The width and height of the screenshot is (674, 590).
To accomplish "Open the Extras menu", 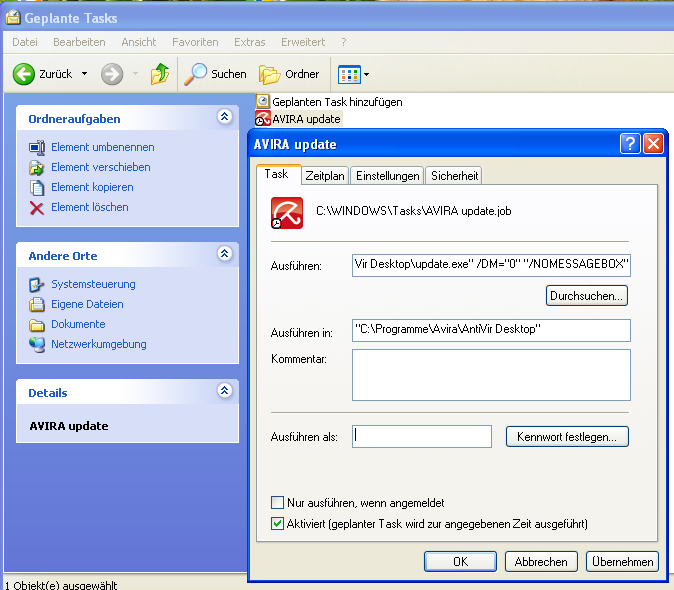I will click(x=250, y=42).
